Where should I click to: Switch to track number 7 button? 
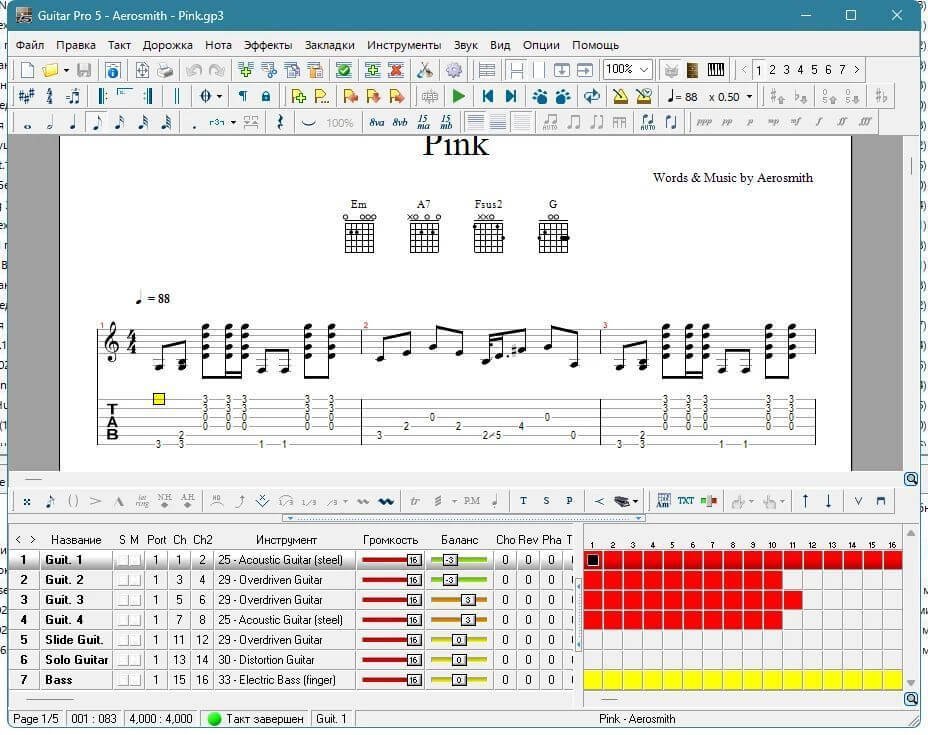tap(842, 70)
